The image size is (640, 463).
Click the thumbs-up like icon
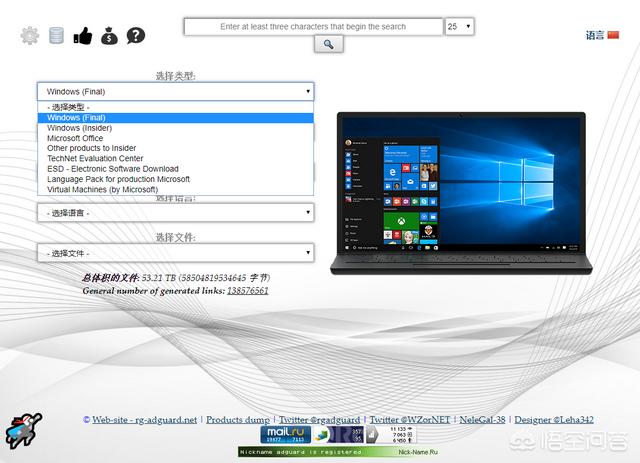pos(83,36)
